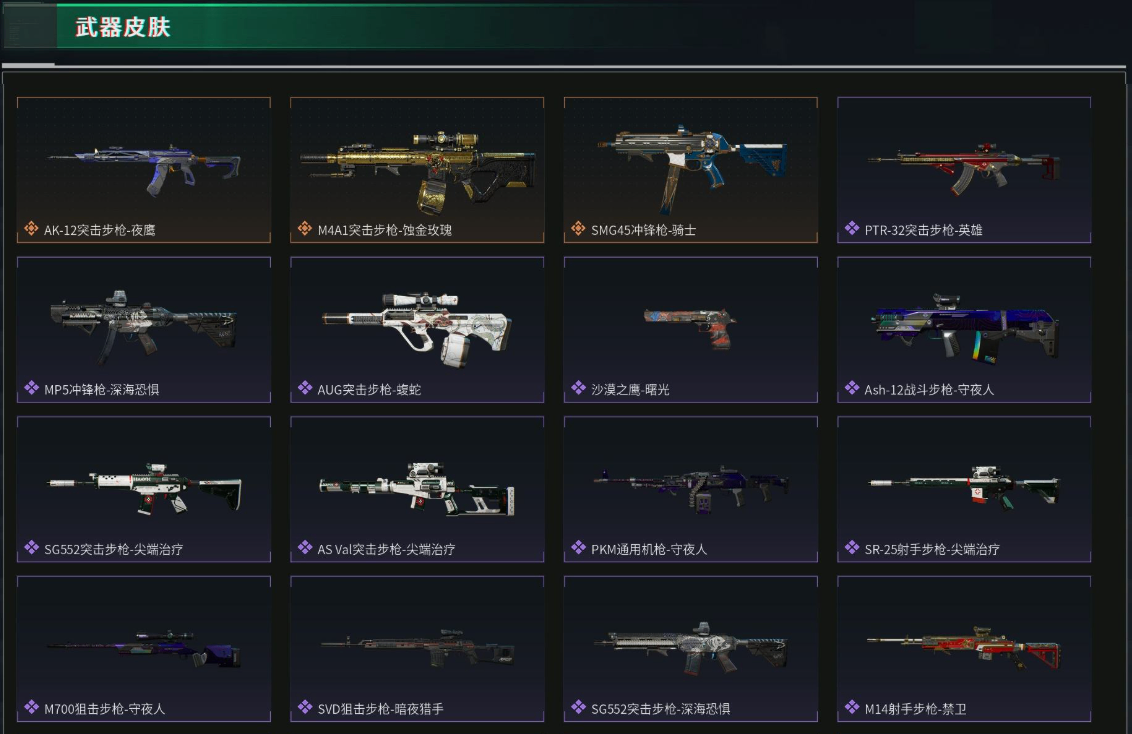The image size is (1132, 734).
Task: Click the purple diamond icon beside MP5冲锋枪-深海恐惧
Action: click(x=31, y=388)
